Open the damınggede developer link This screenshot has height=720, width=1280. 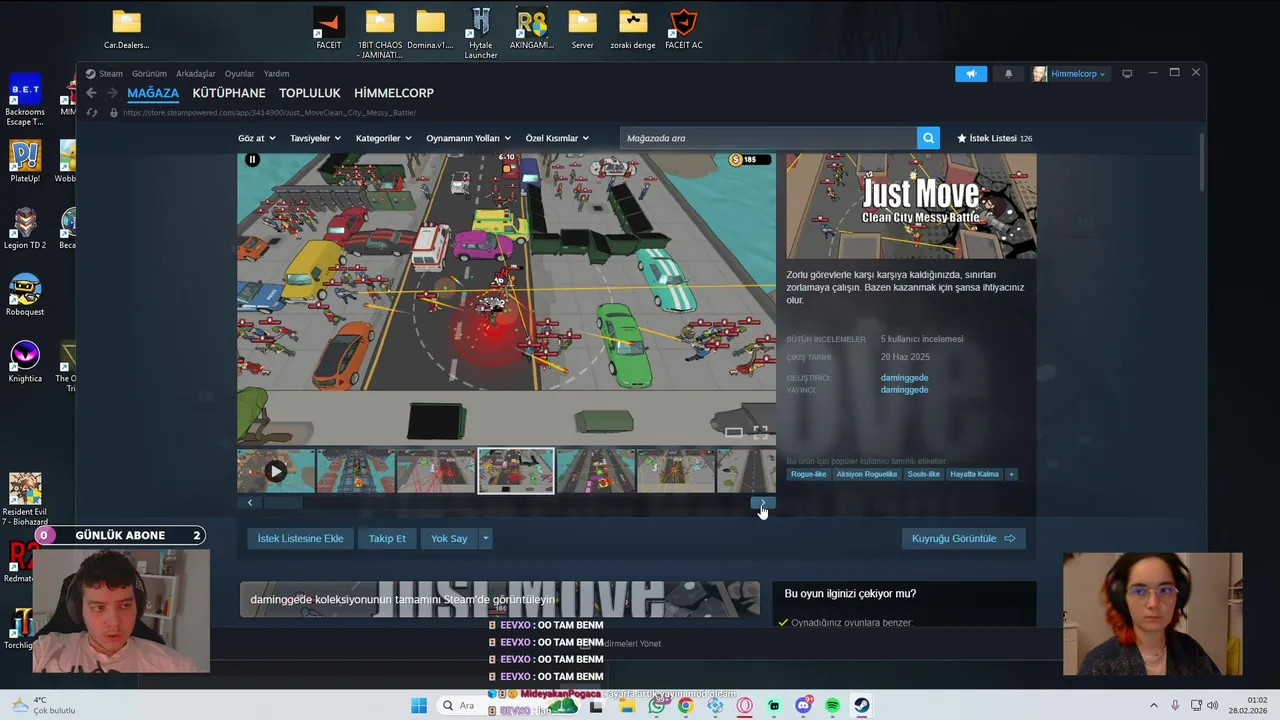click(904, 378)
